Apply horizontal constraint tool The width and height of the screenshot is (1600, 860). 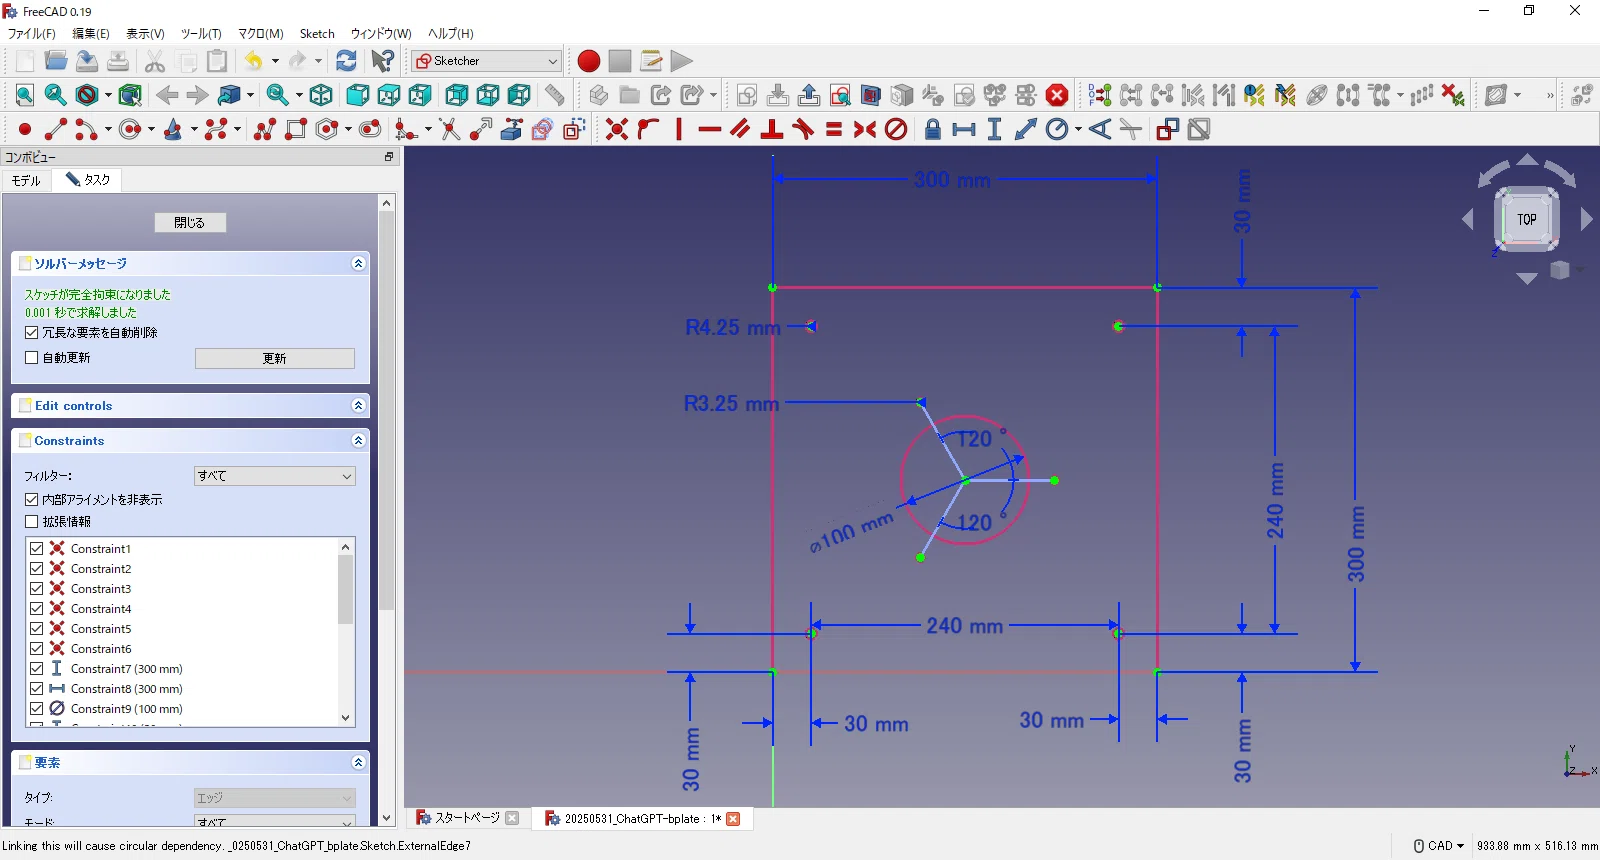(710, 129)
